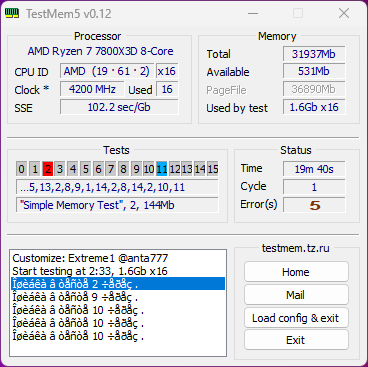
Task: Select the red test 2 box
Action: (x=48, y=169)
